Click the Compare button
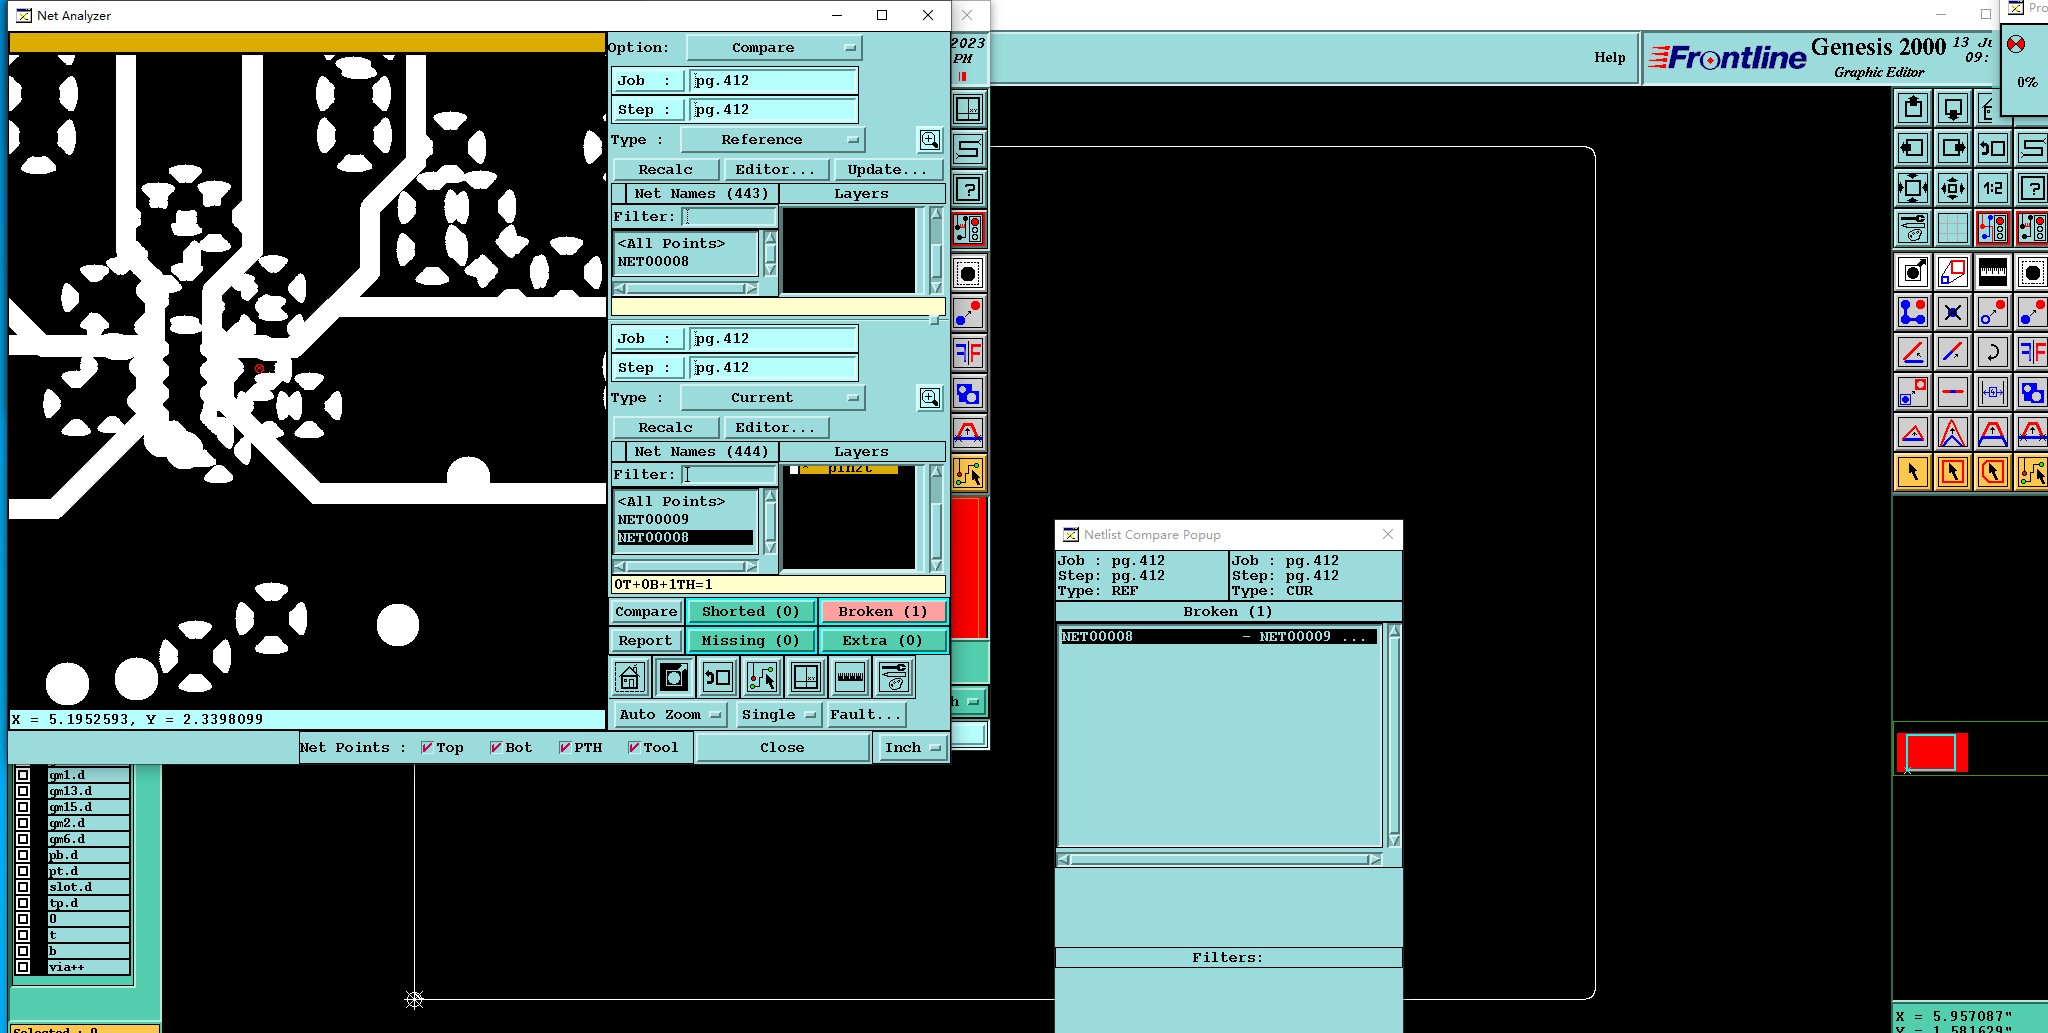 646,612
